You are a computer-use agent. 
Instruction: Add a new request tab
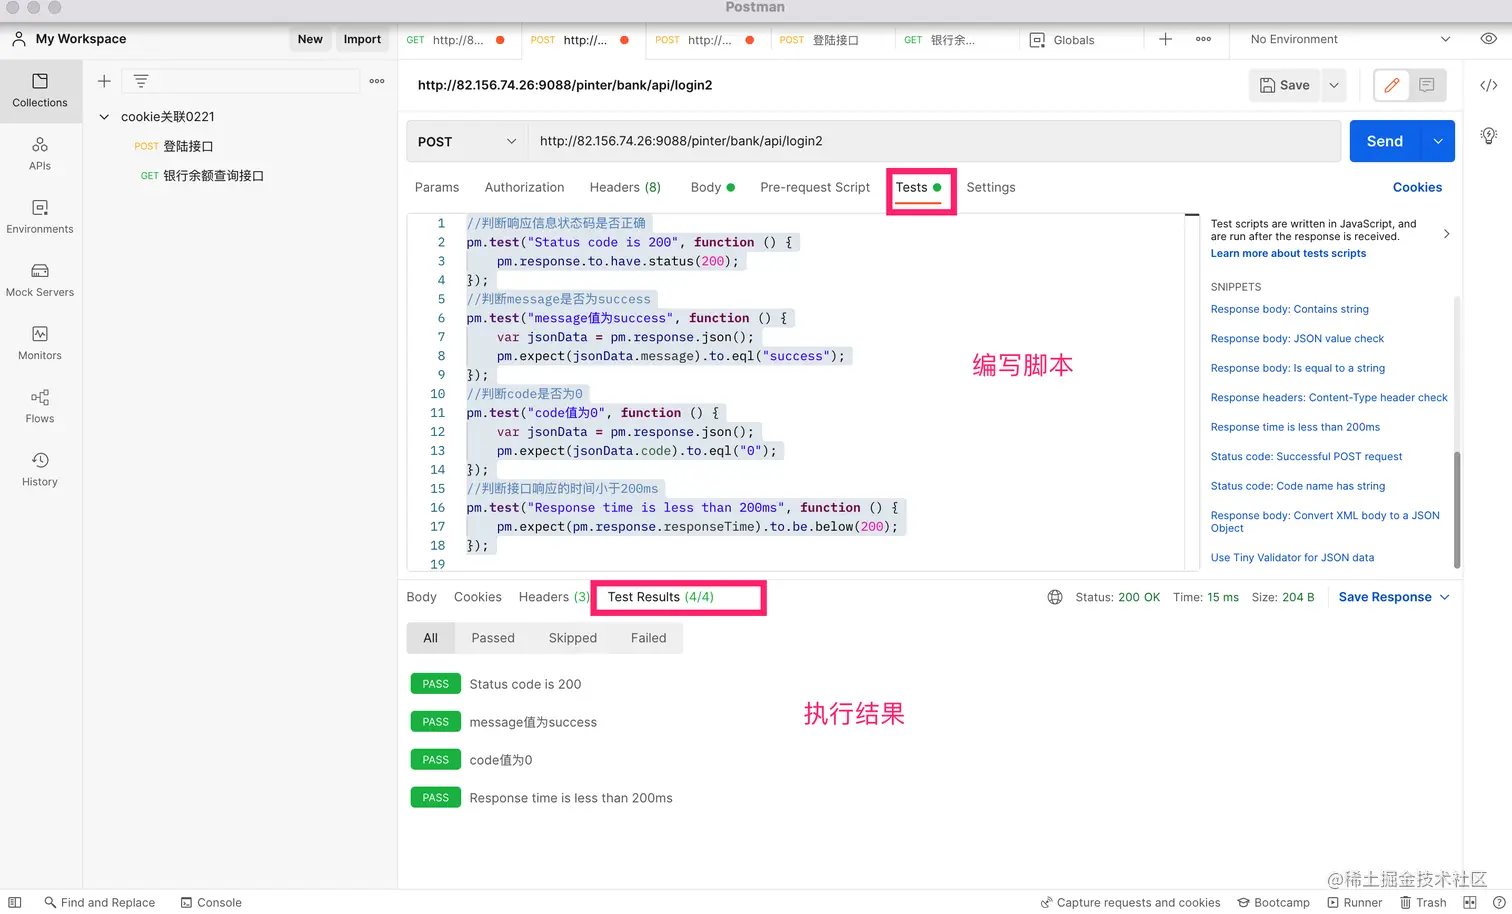(1165, 39)
